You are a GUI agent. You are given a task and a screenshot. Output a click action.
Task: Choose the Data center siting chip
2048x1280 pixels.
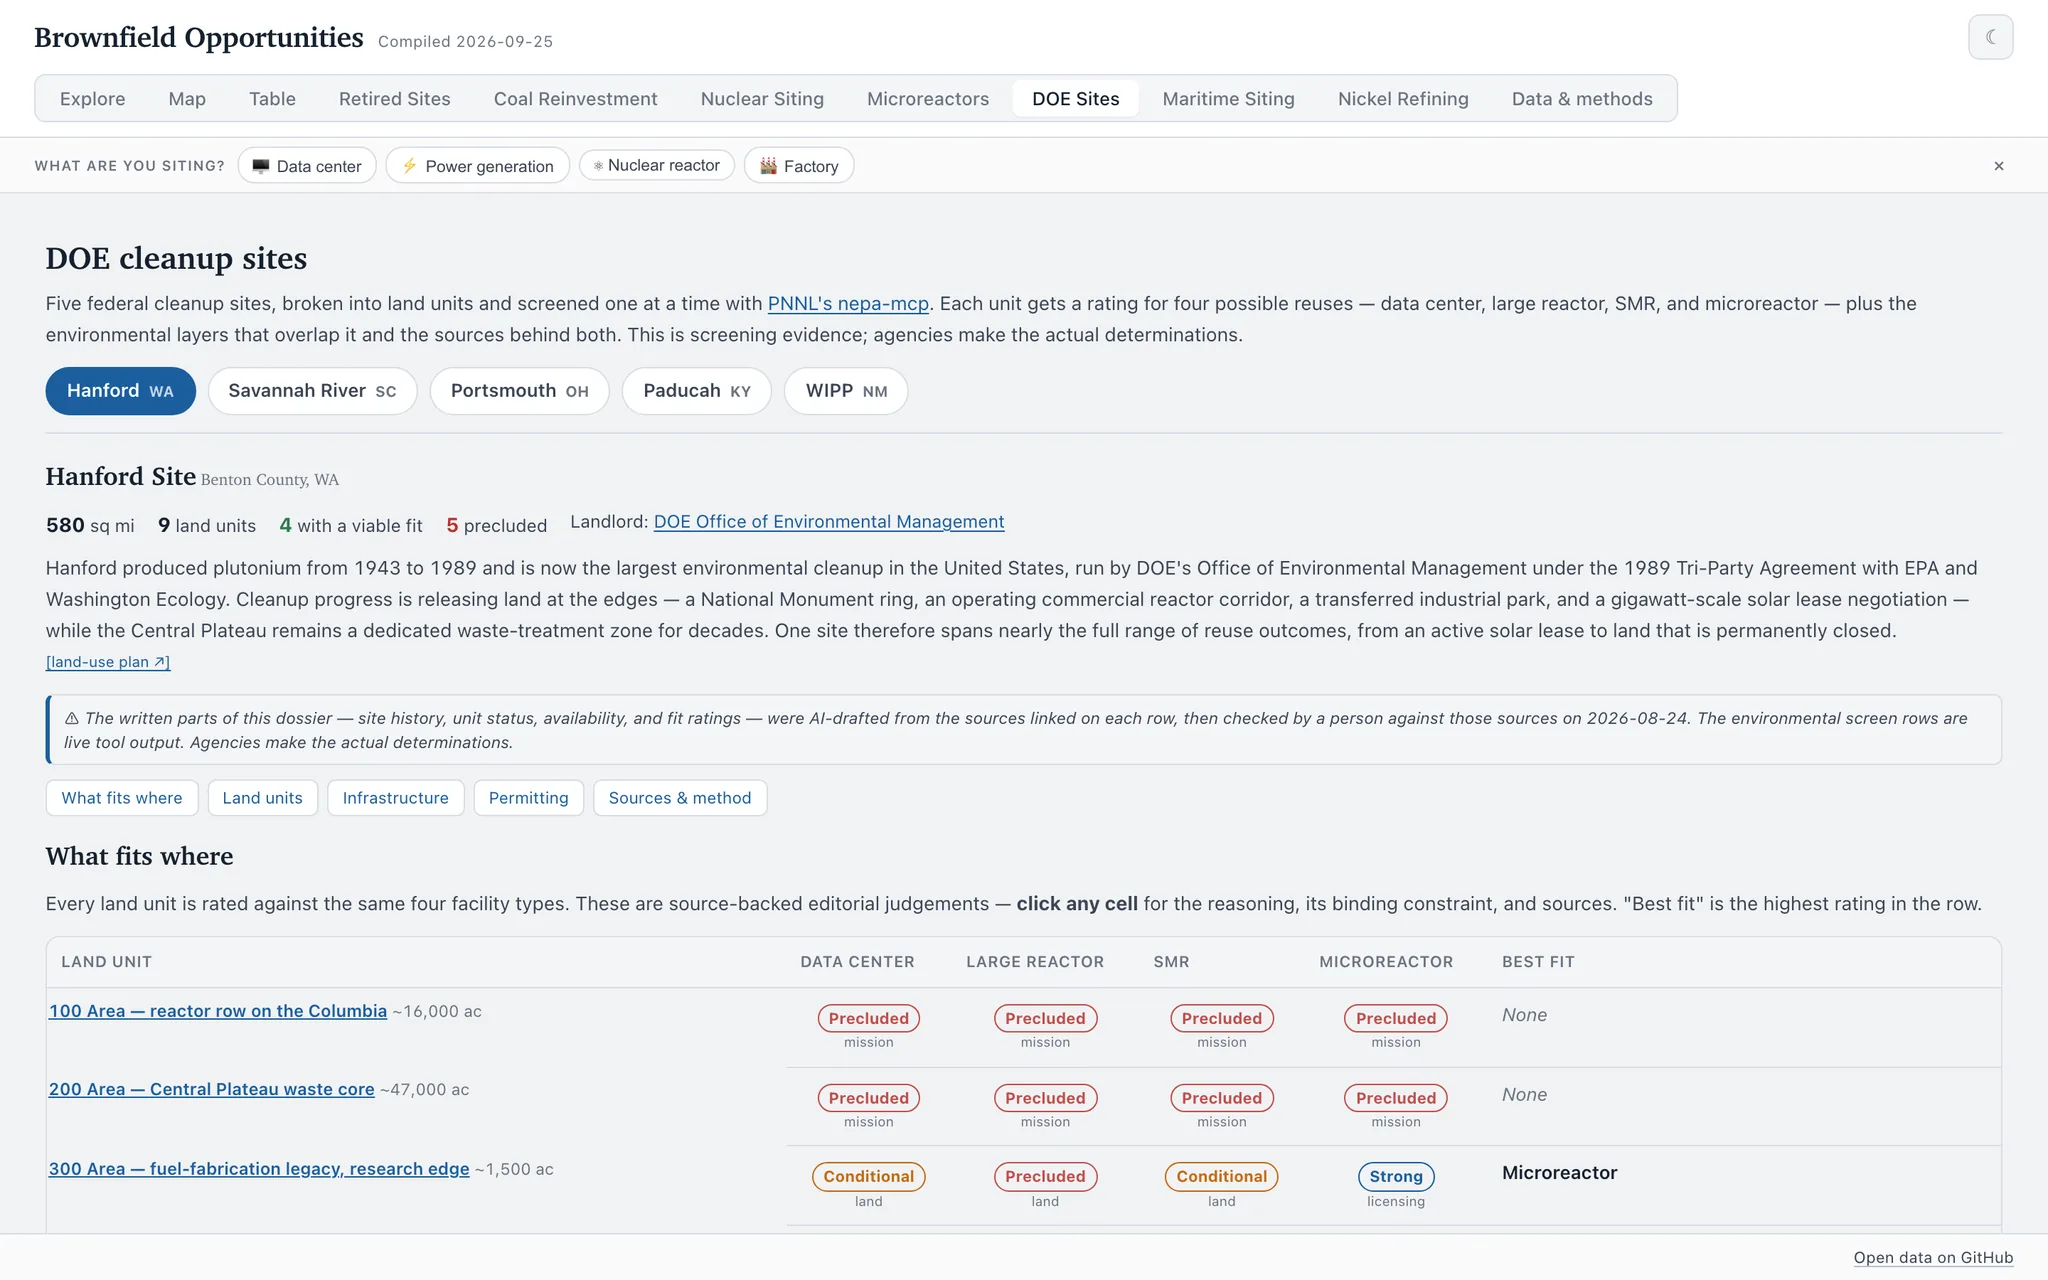click(x=307, y=166)
